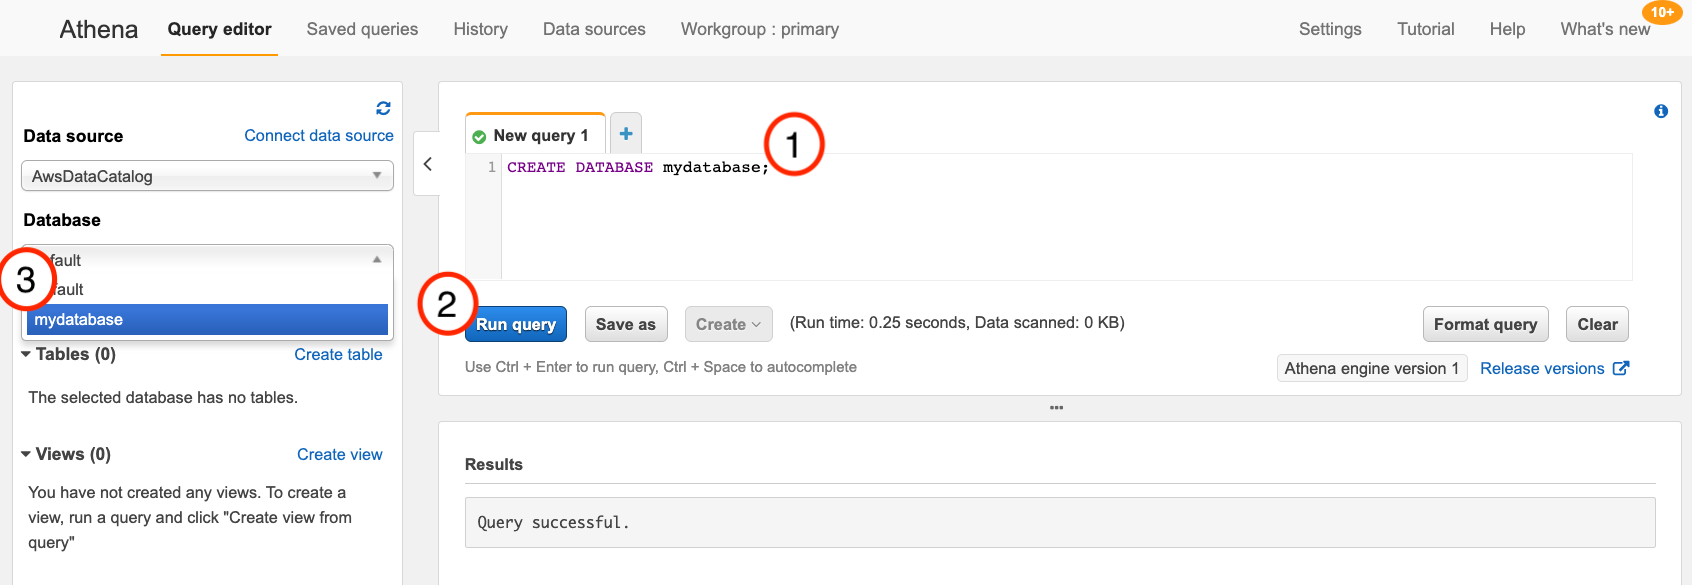The width and height of the screenshot is (1692, 585).
Task: Click the info icon in query panel
Action: [x=1661, y=111]
